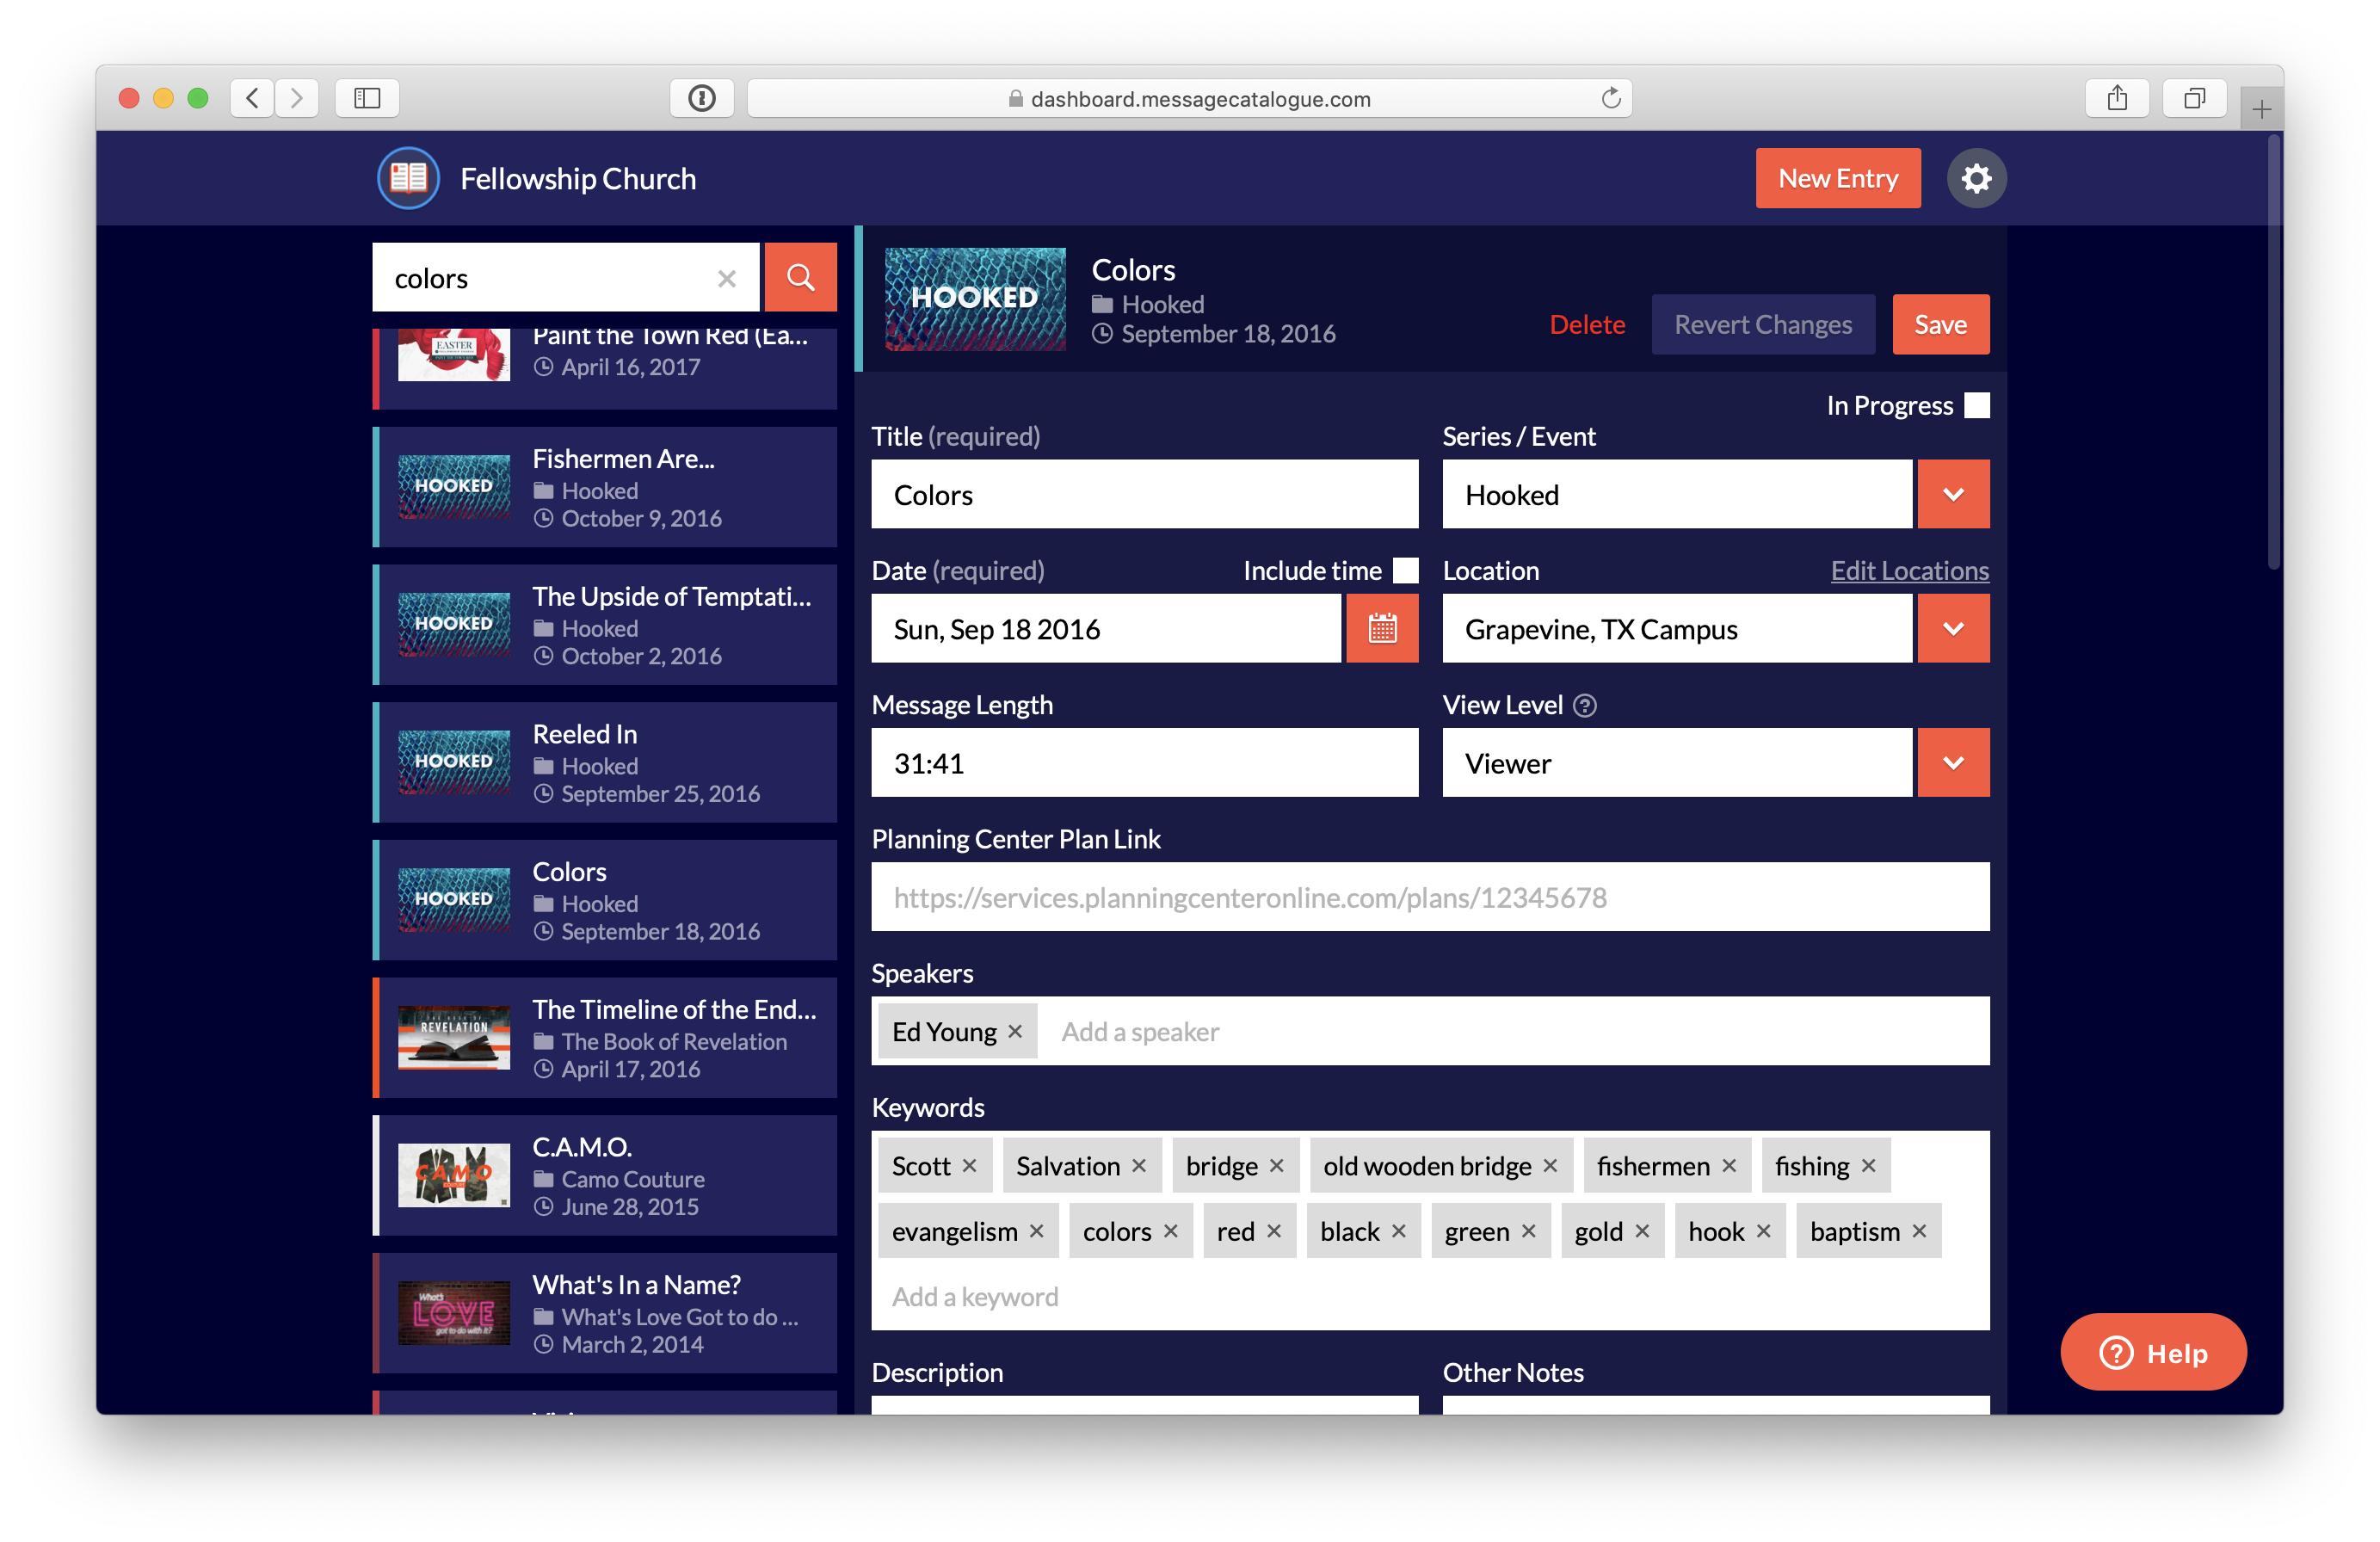Remove the hook keyword
The image size is (2380, 1542).
pyautogui.click(x=1764, y=1231)
